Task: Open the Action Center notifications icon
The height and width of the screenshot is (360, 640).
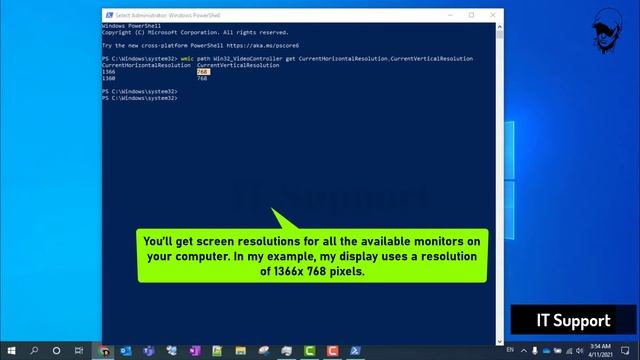Action: pos(625,351)
